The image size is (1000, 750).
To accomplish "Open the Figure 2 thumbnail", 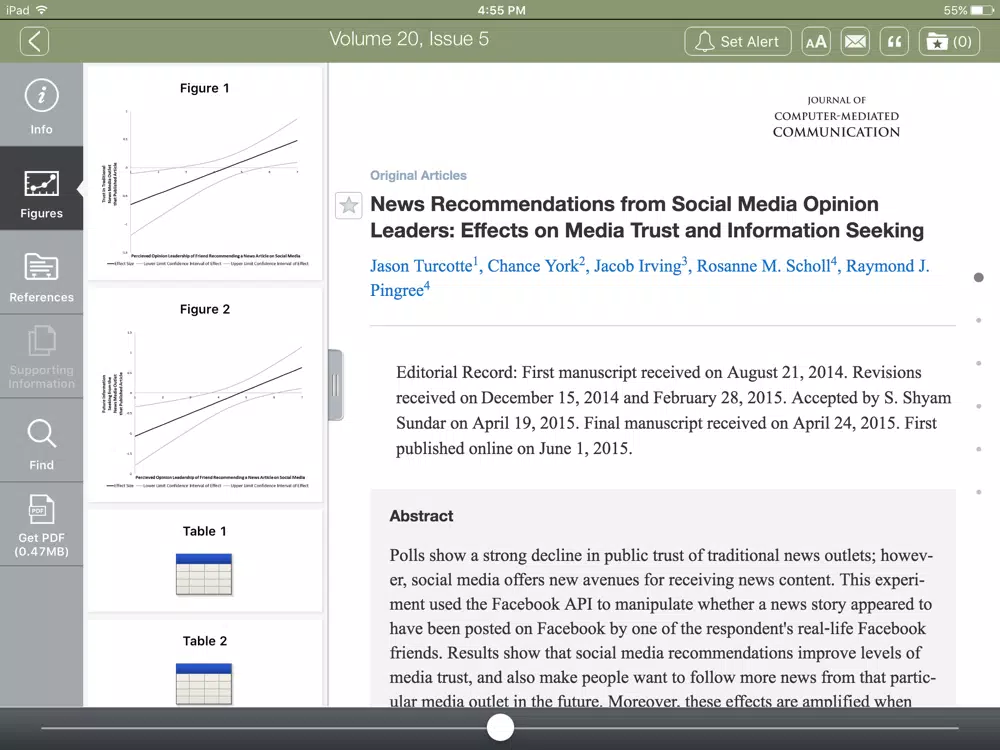I will (x=205, y=395).
